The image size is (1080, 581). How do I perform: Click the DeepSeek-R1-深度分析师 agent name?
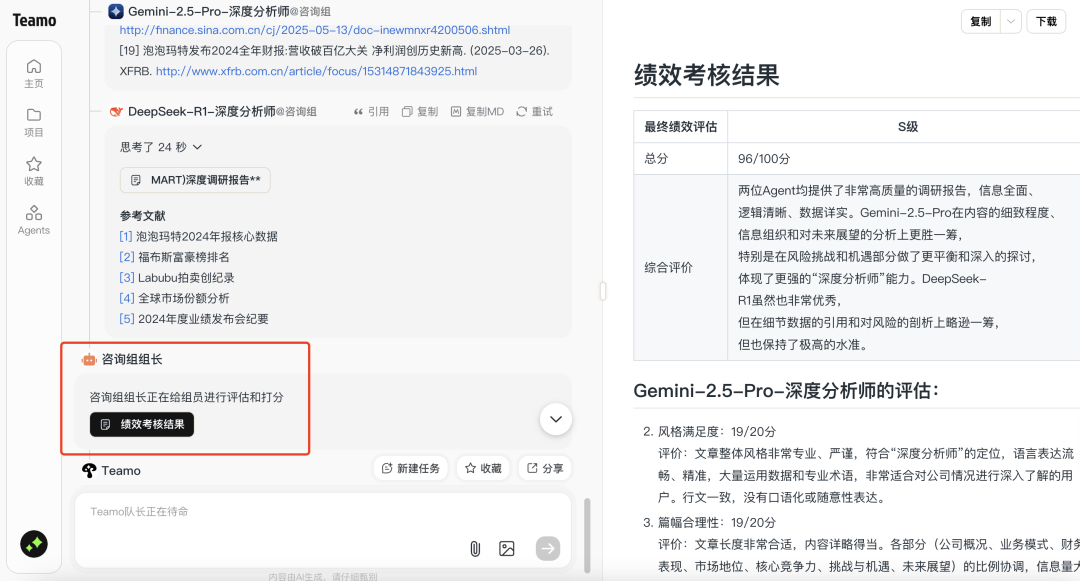click(x=202, y=112)
